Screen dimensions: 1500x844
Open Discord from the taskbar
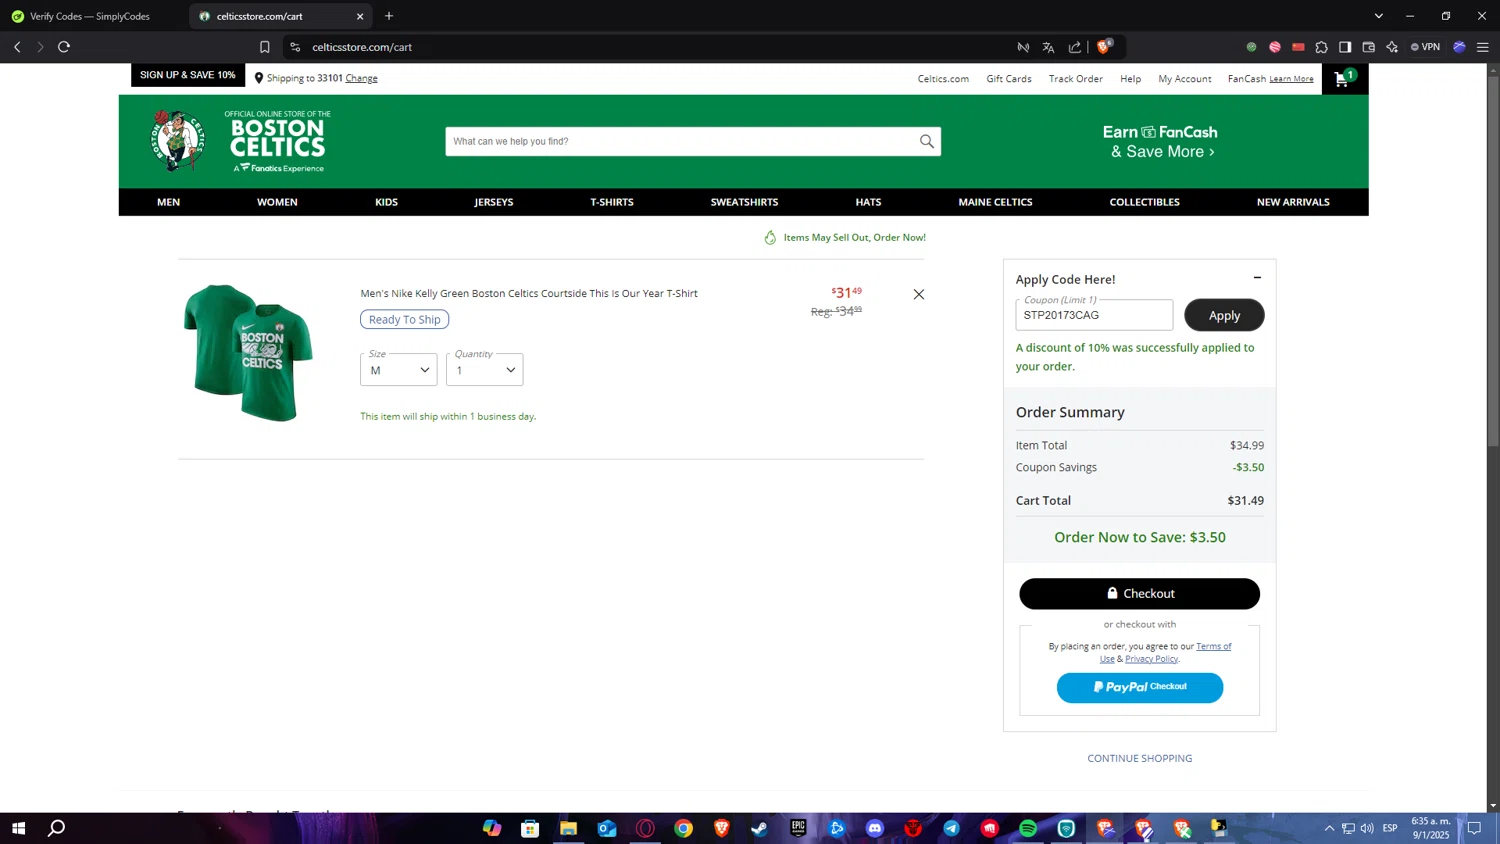tap(875, 828)
